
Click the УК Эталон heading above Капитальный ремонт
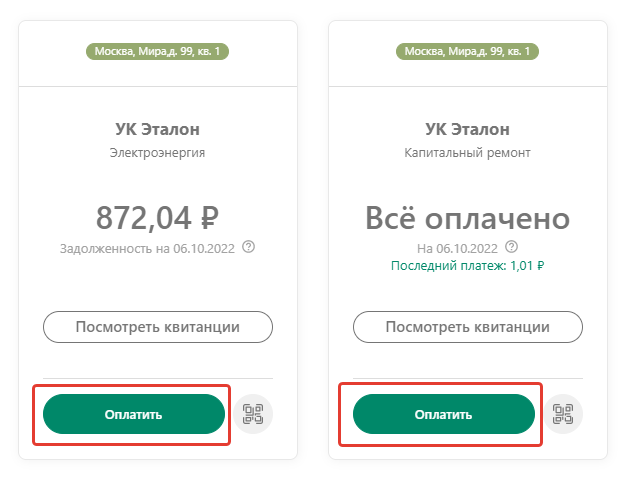click(x=467, y=129)
